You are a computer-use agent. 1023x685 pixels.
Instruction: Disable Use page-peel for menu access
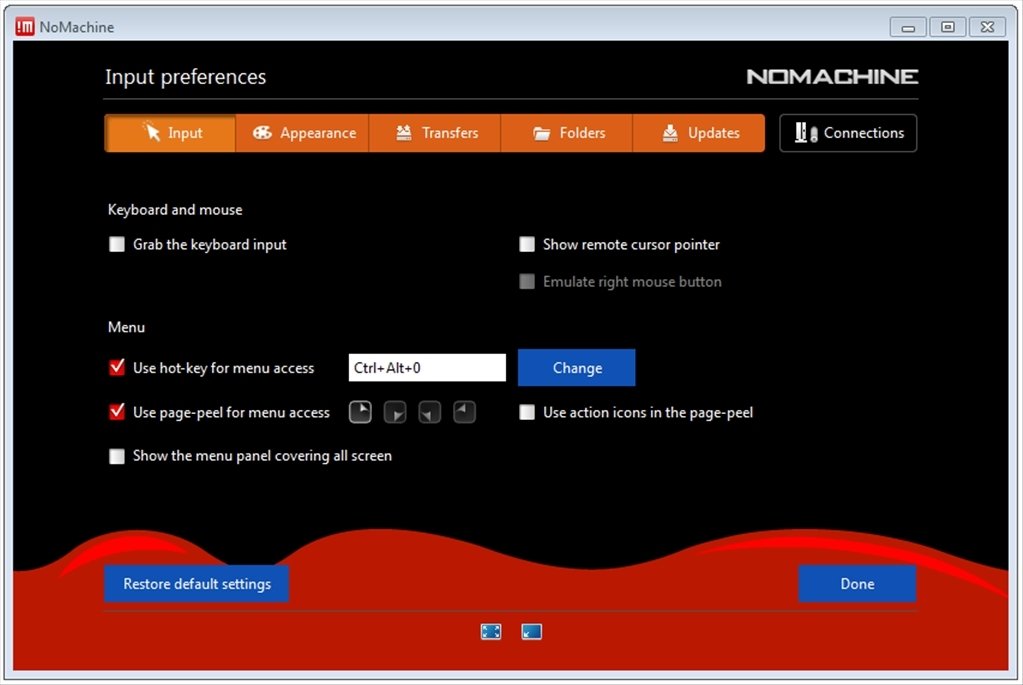tap(117, 412)
